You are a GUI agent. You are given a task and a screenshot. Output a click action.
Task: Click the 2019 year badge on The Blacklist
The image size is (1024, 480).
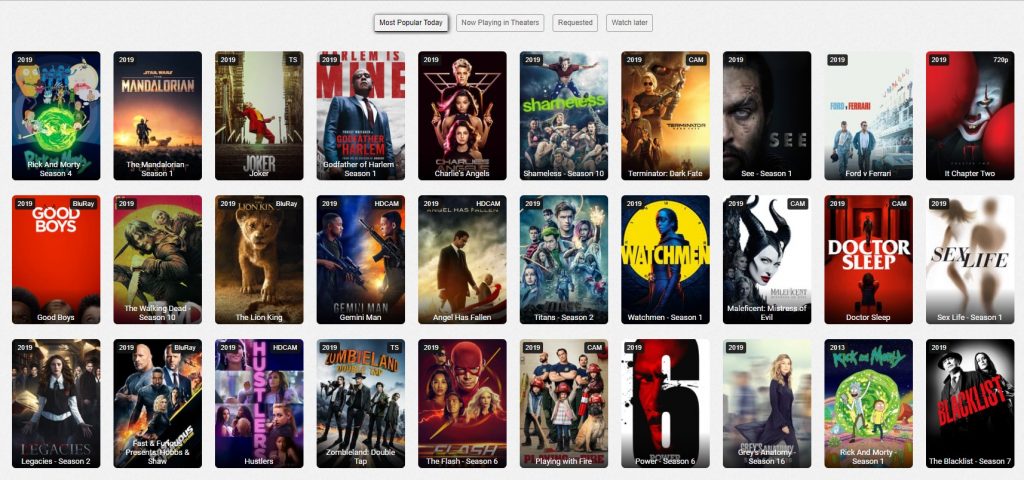939,347
